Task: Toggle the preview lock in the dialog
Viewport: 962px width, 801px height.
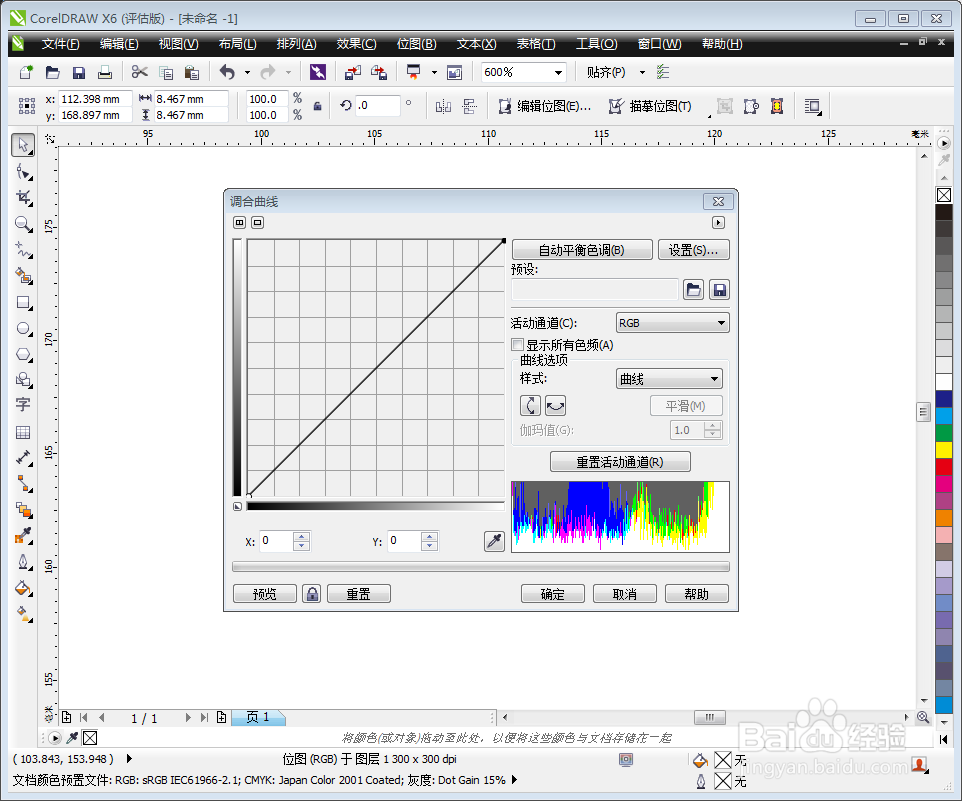Action: coord(311,593)
